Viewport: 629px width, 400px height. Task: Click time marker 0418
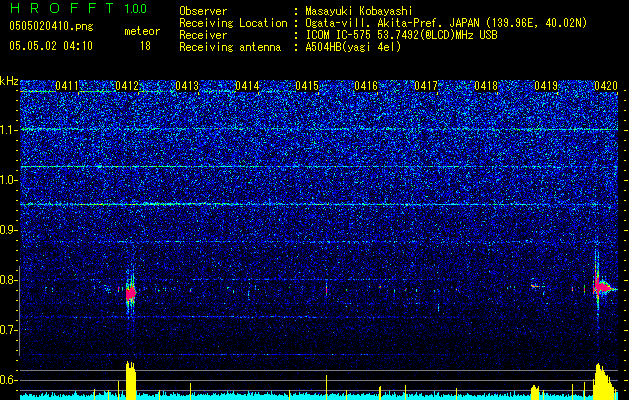coord(486,86)
